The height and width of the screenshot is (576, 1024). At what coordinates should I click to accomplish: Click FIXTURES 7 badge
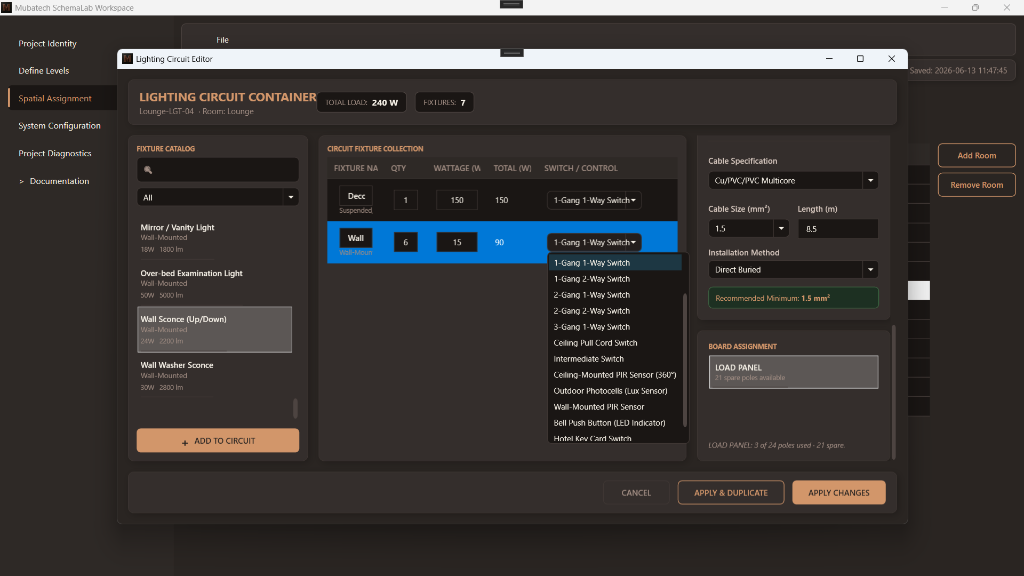pos(445,103)
